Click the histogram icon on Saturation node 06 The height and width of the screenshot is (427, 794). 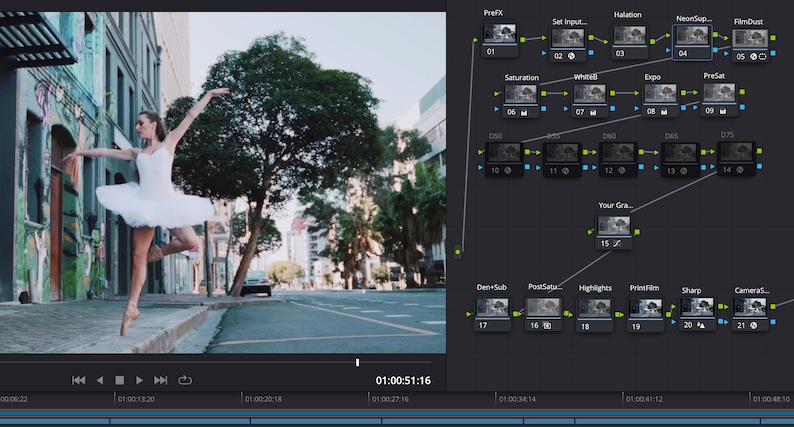tap(526, 112)
